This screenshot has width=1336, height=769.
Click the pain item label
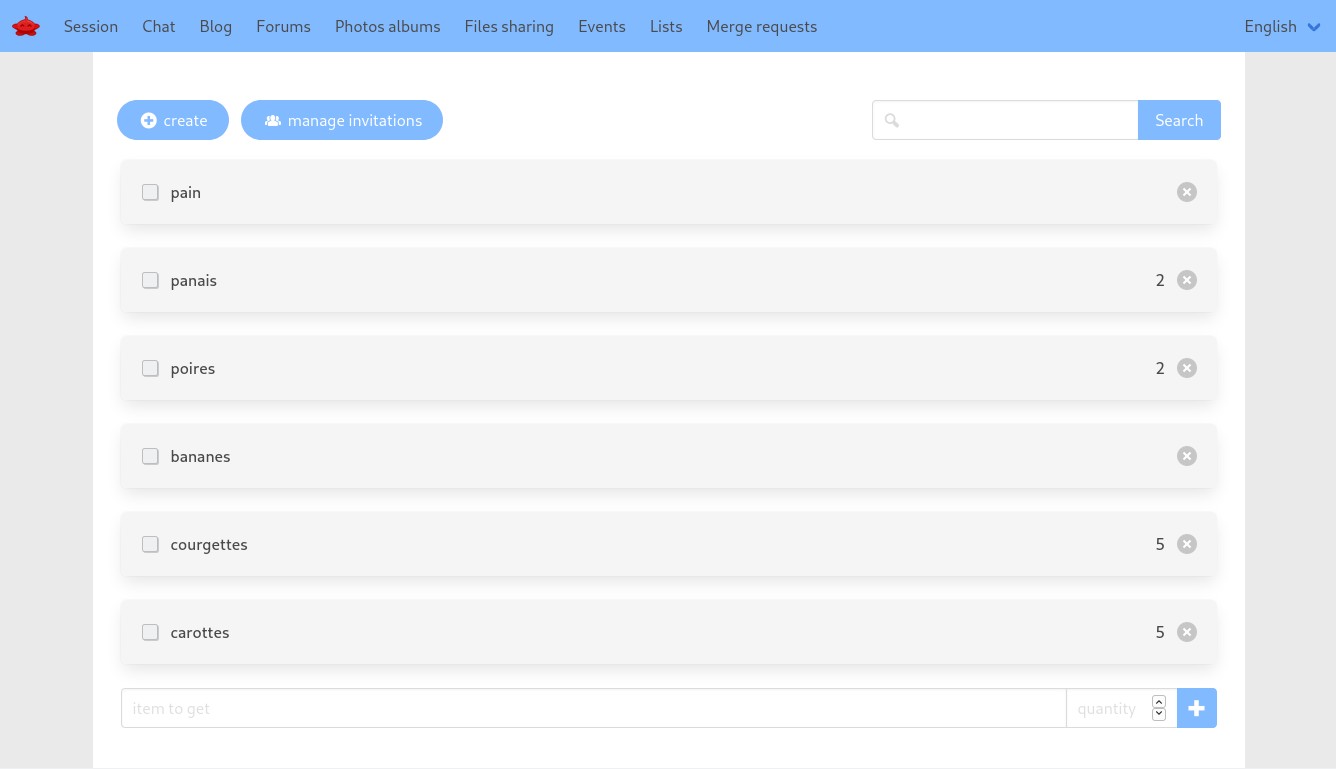click(186, 193)
